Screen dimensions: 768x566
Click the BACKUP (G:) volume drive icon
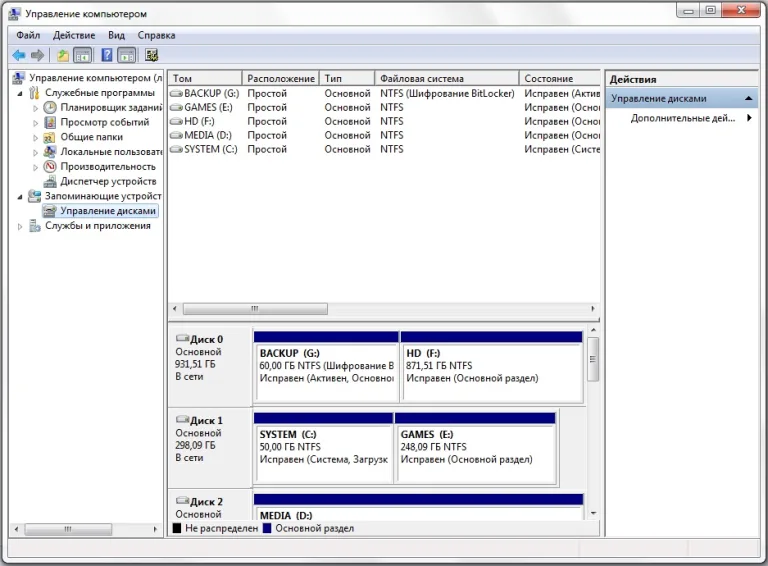(176, 93)
